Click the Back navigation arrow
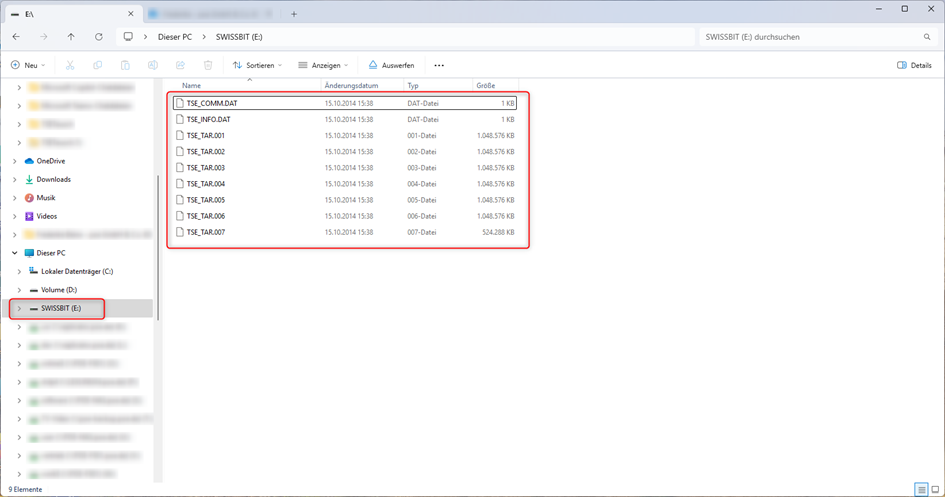Viewport: 945px width, 497px height. (16, 37)
